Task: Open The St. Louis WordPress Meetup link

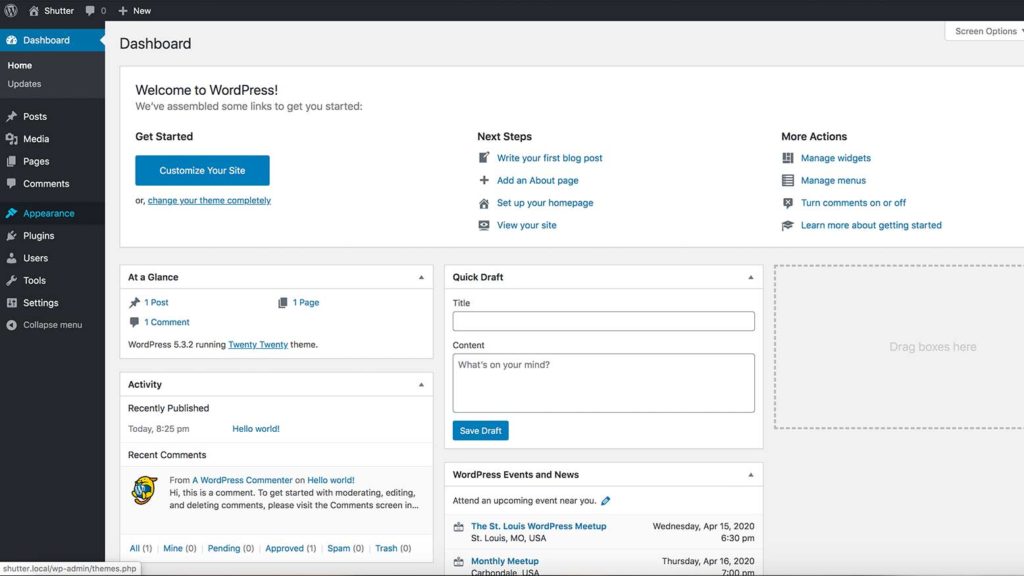Action: pos(539,526)
